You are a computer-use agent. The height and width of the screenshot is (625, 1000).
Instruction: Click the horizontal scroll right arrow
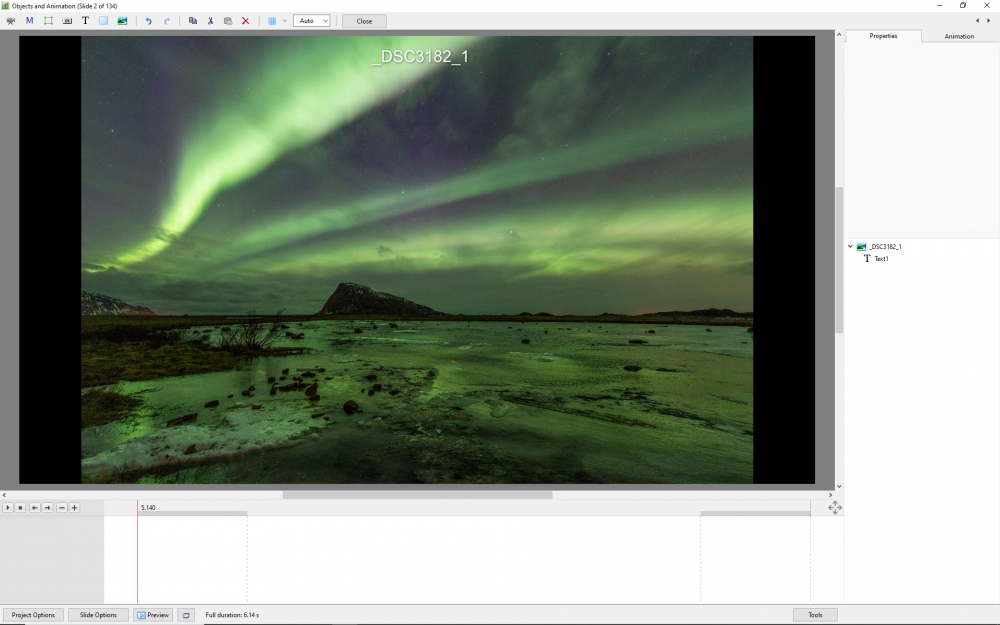830,495
